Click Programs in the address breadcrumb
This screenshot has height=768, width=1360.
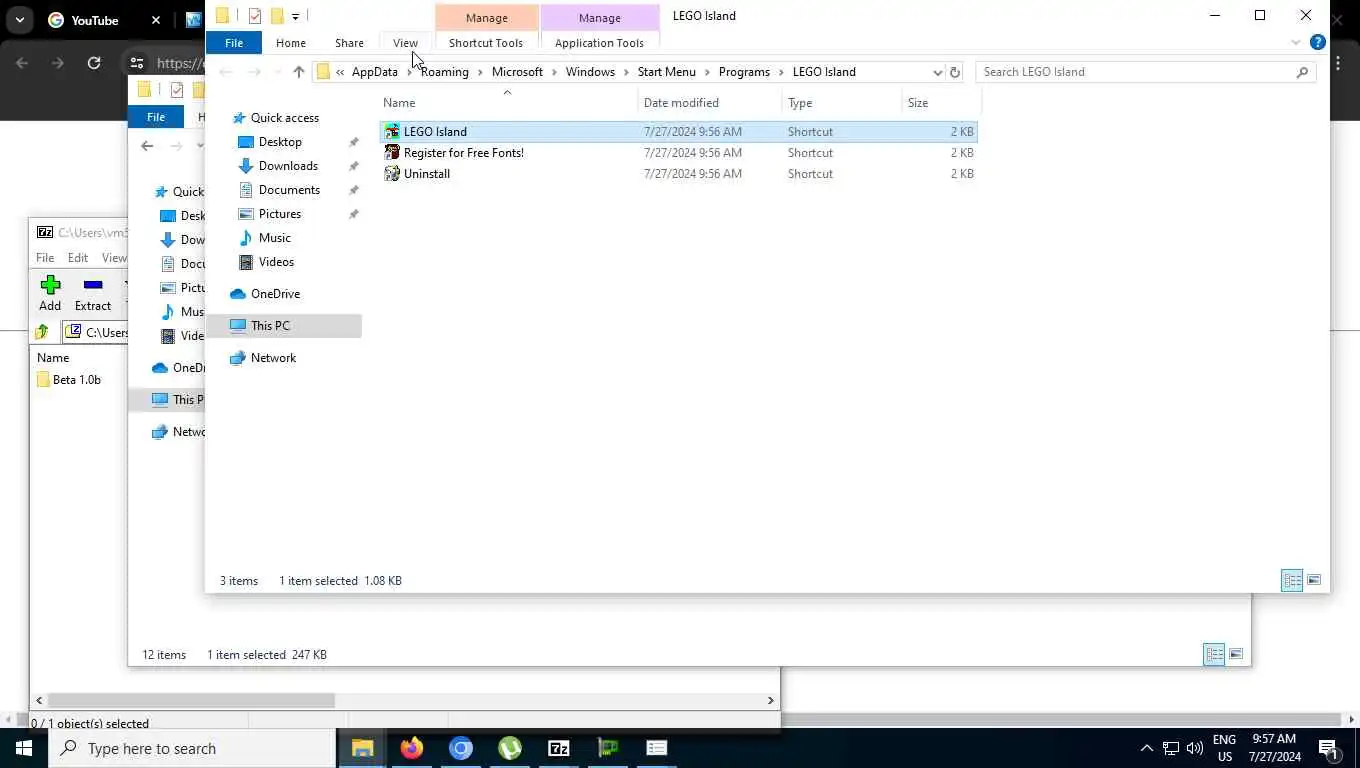tap(744, 72)
